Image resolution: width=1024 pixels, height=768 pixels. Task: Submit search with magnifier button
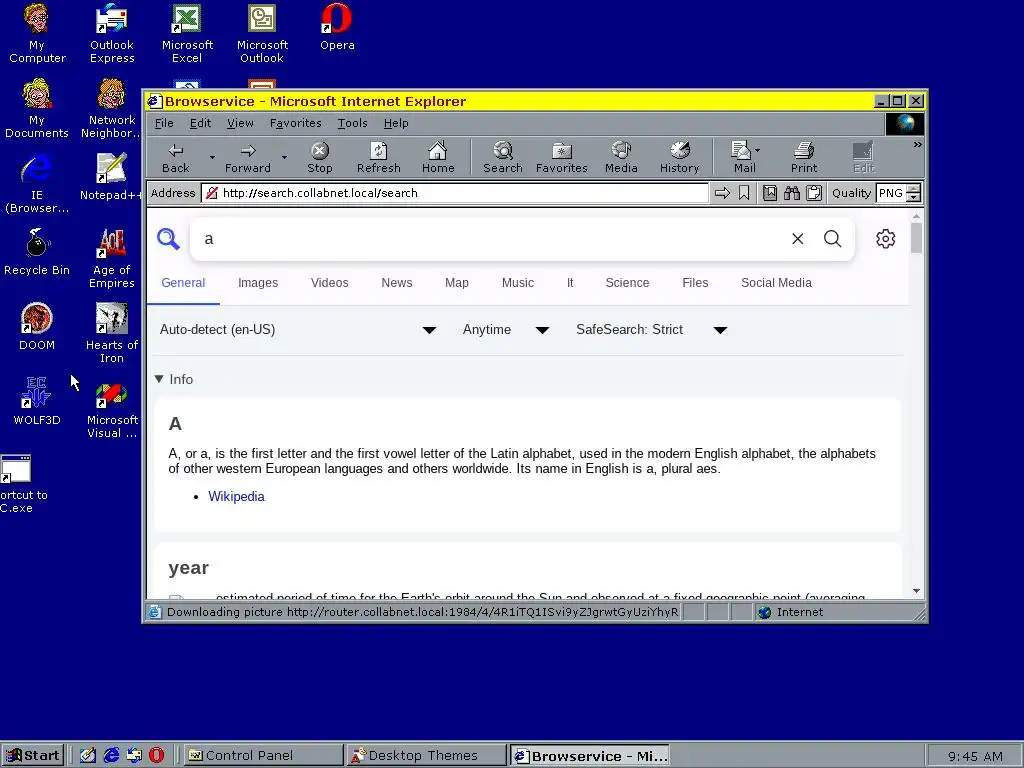coord(832,239)
